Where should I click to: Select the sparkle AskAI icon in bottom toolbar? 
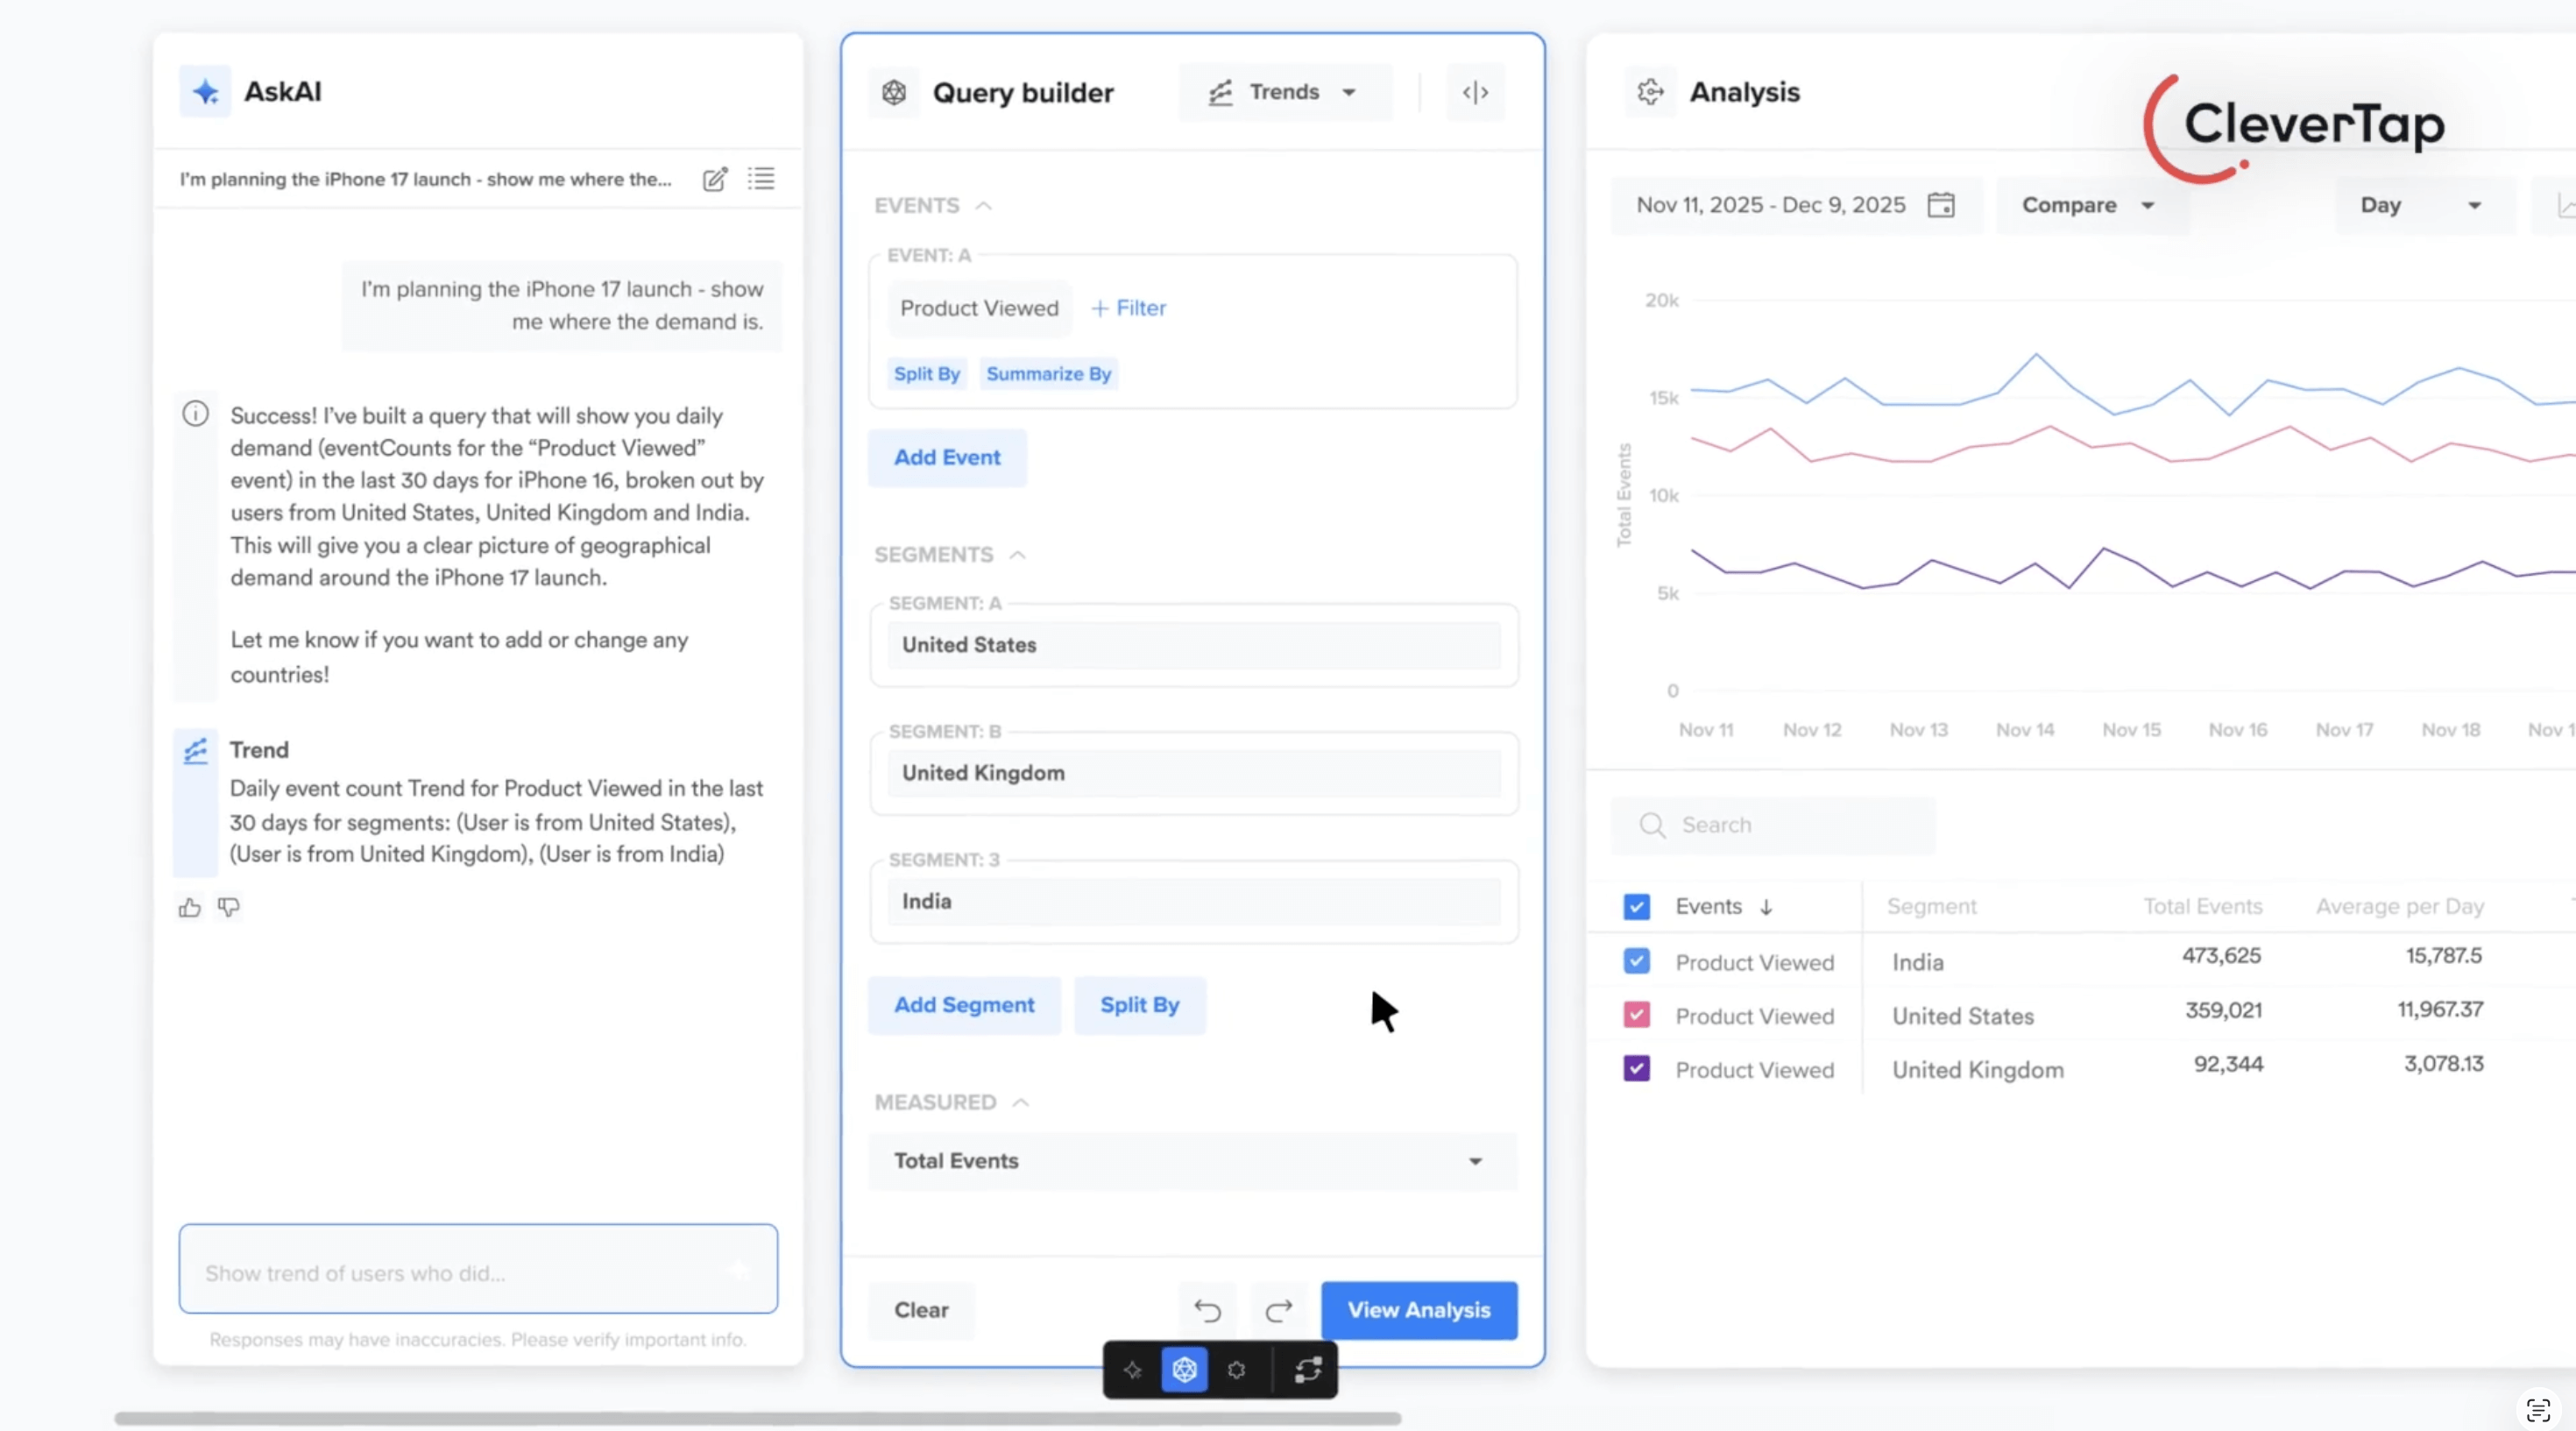point(1133,1370)
